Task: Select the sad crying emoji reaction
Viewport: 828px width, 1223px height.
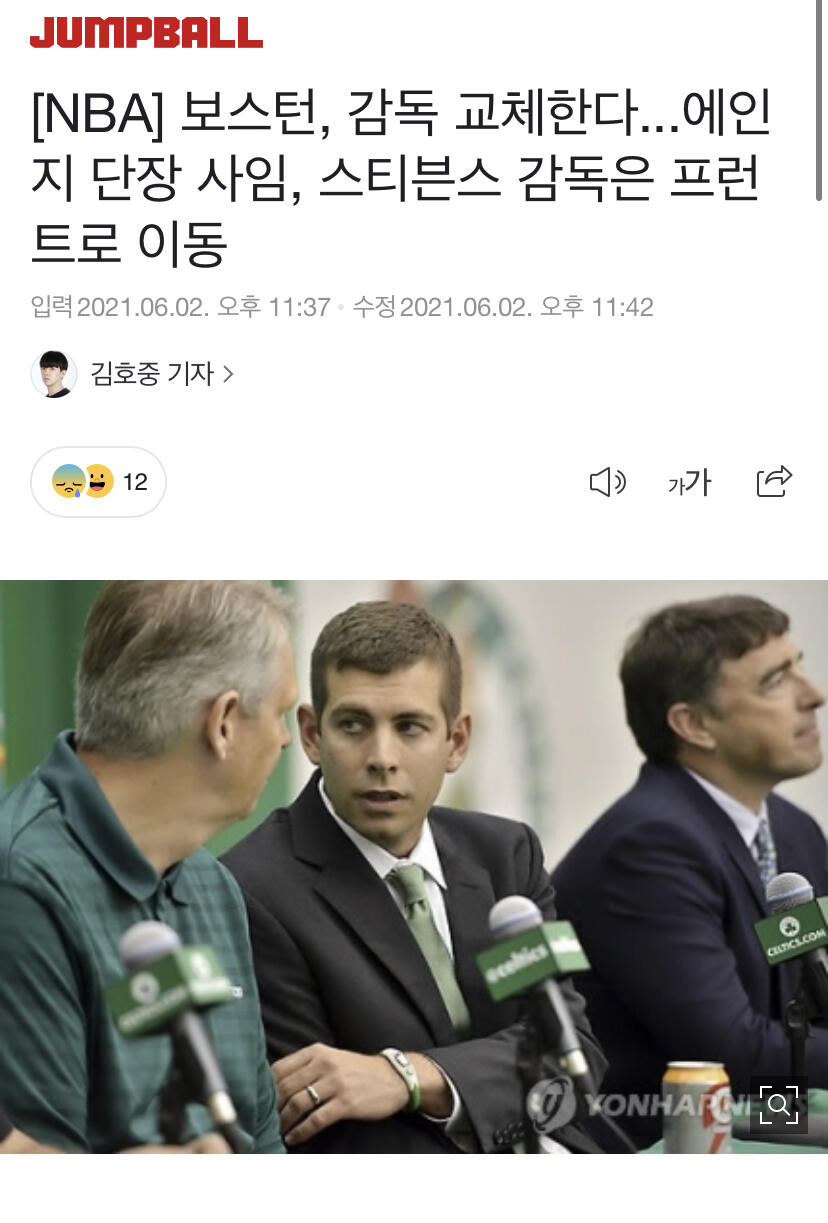Action: pos(68,482)
